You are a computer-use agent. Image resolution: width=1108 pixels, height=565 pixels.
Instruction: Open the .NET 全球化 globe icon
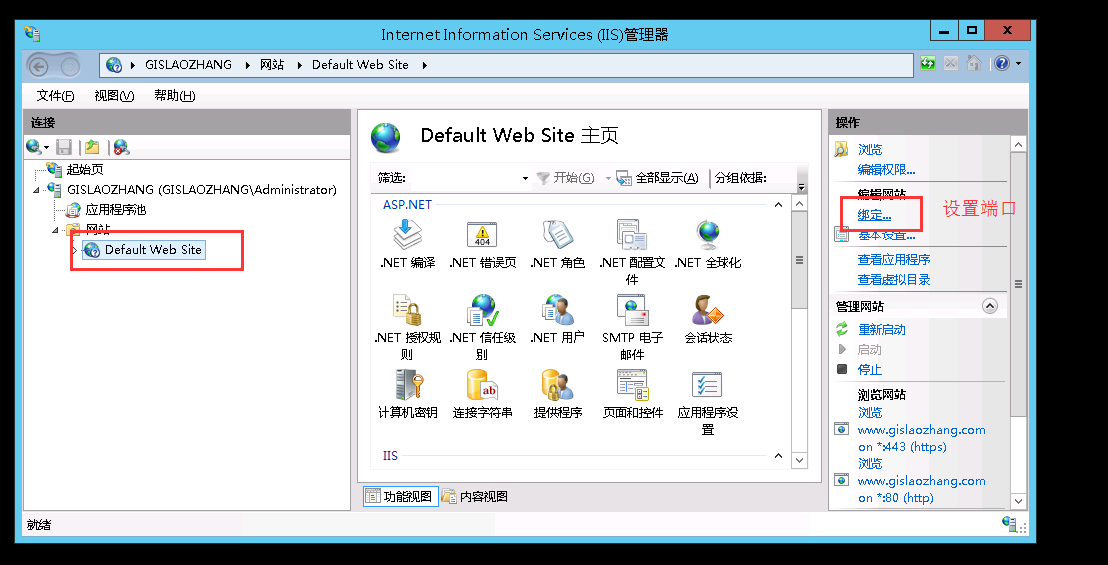pyautogui.click(x=708, y=235)
